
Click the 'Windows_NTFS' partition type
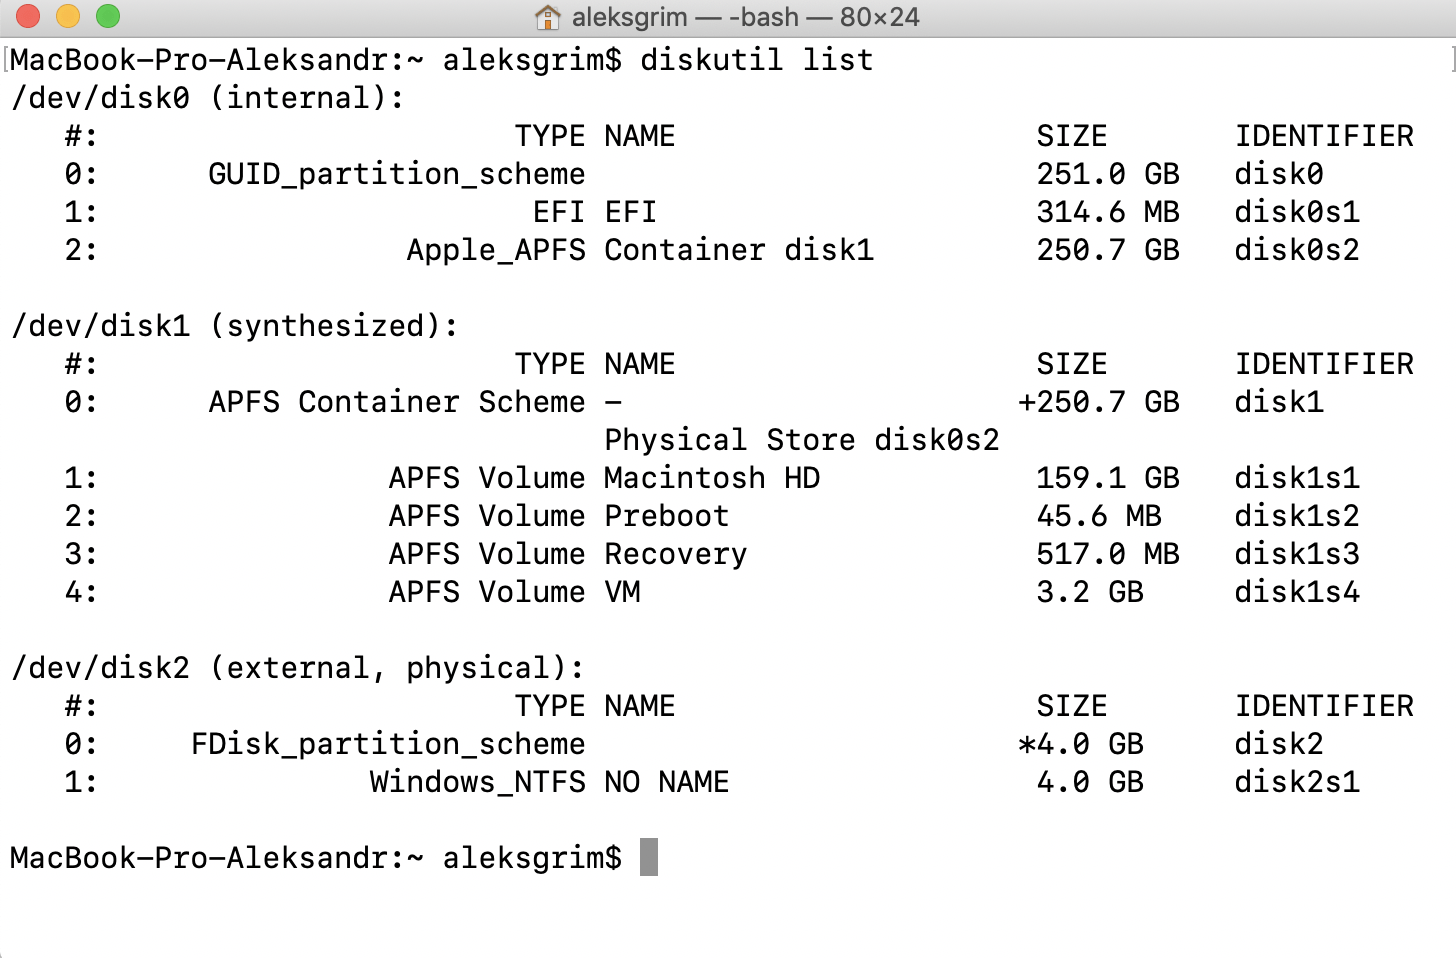click(477, 782)
